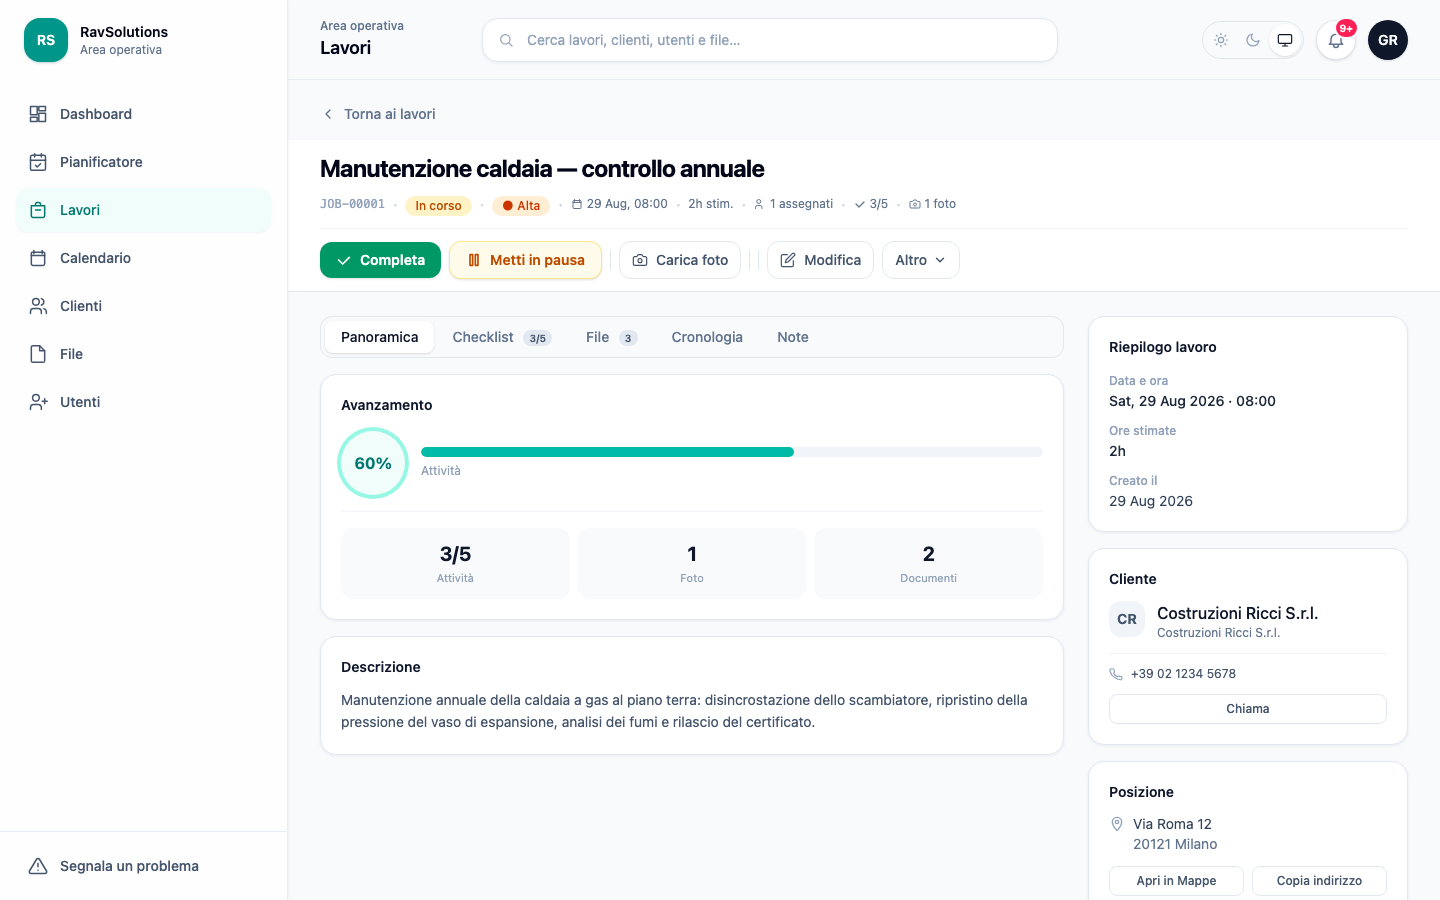Click the File document icon in sidebar
The width and height of the screenshot is (1440, 900).
pyautogui.click(x=38, y=354)
